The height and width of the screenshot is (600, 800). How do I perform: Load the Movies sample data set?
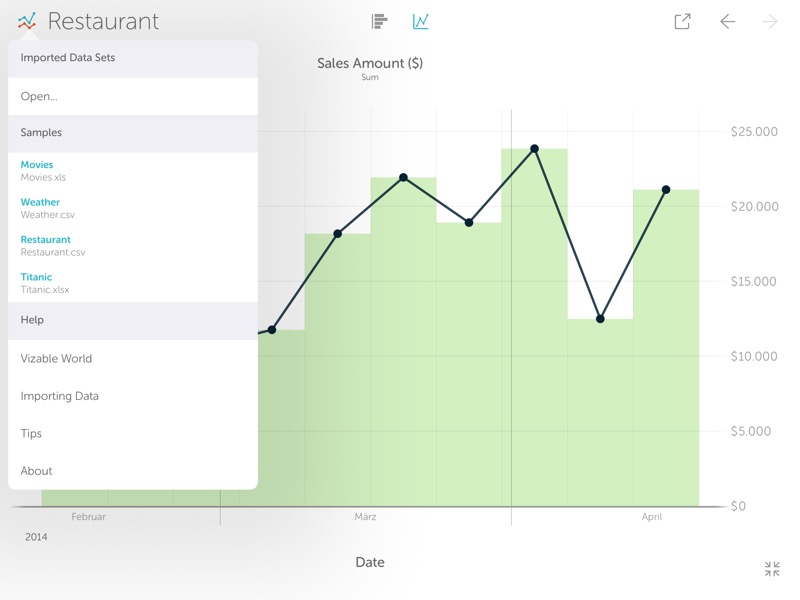[133, 171]
